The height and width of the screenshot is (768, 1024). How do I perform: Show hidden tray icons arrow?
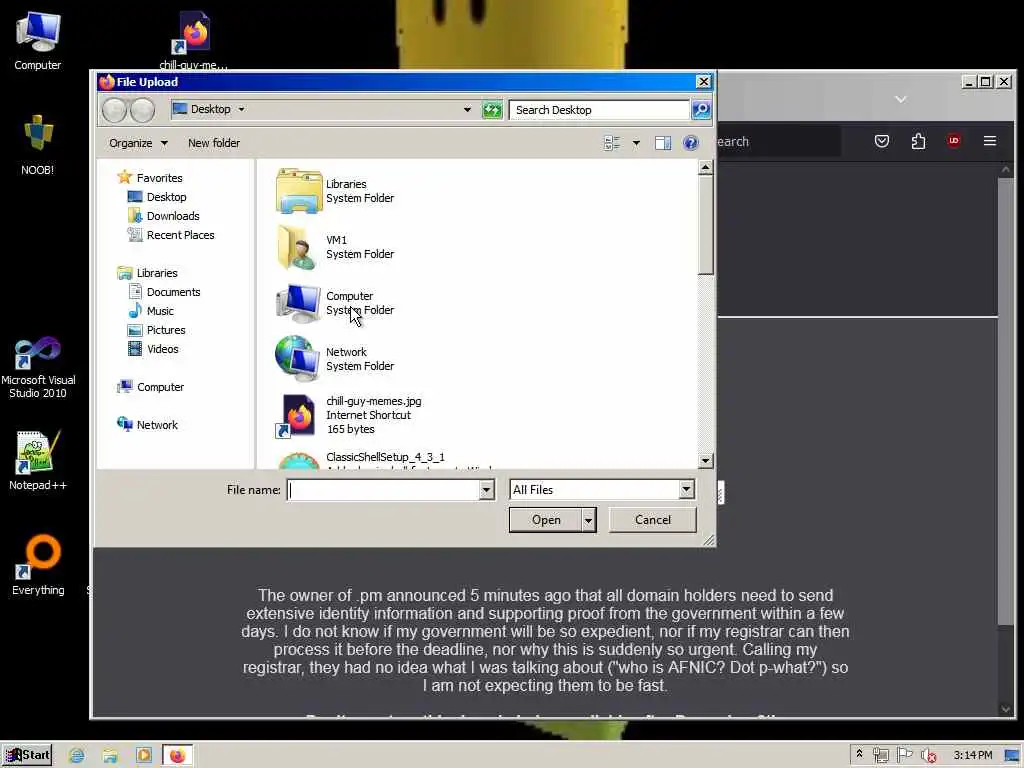pyautogui.click(x=859, y=754)
